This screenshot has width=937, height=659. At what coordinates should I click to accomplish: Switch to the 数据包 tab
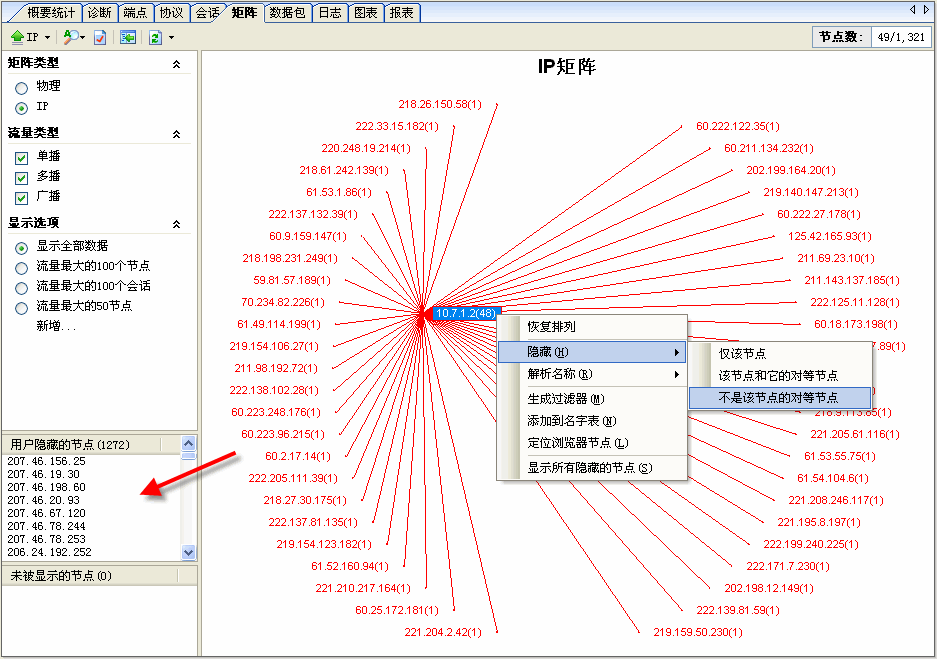287,13
